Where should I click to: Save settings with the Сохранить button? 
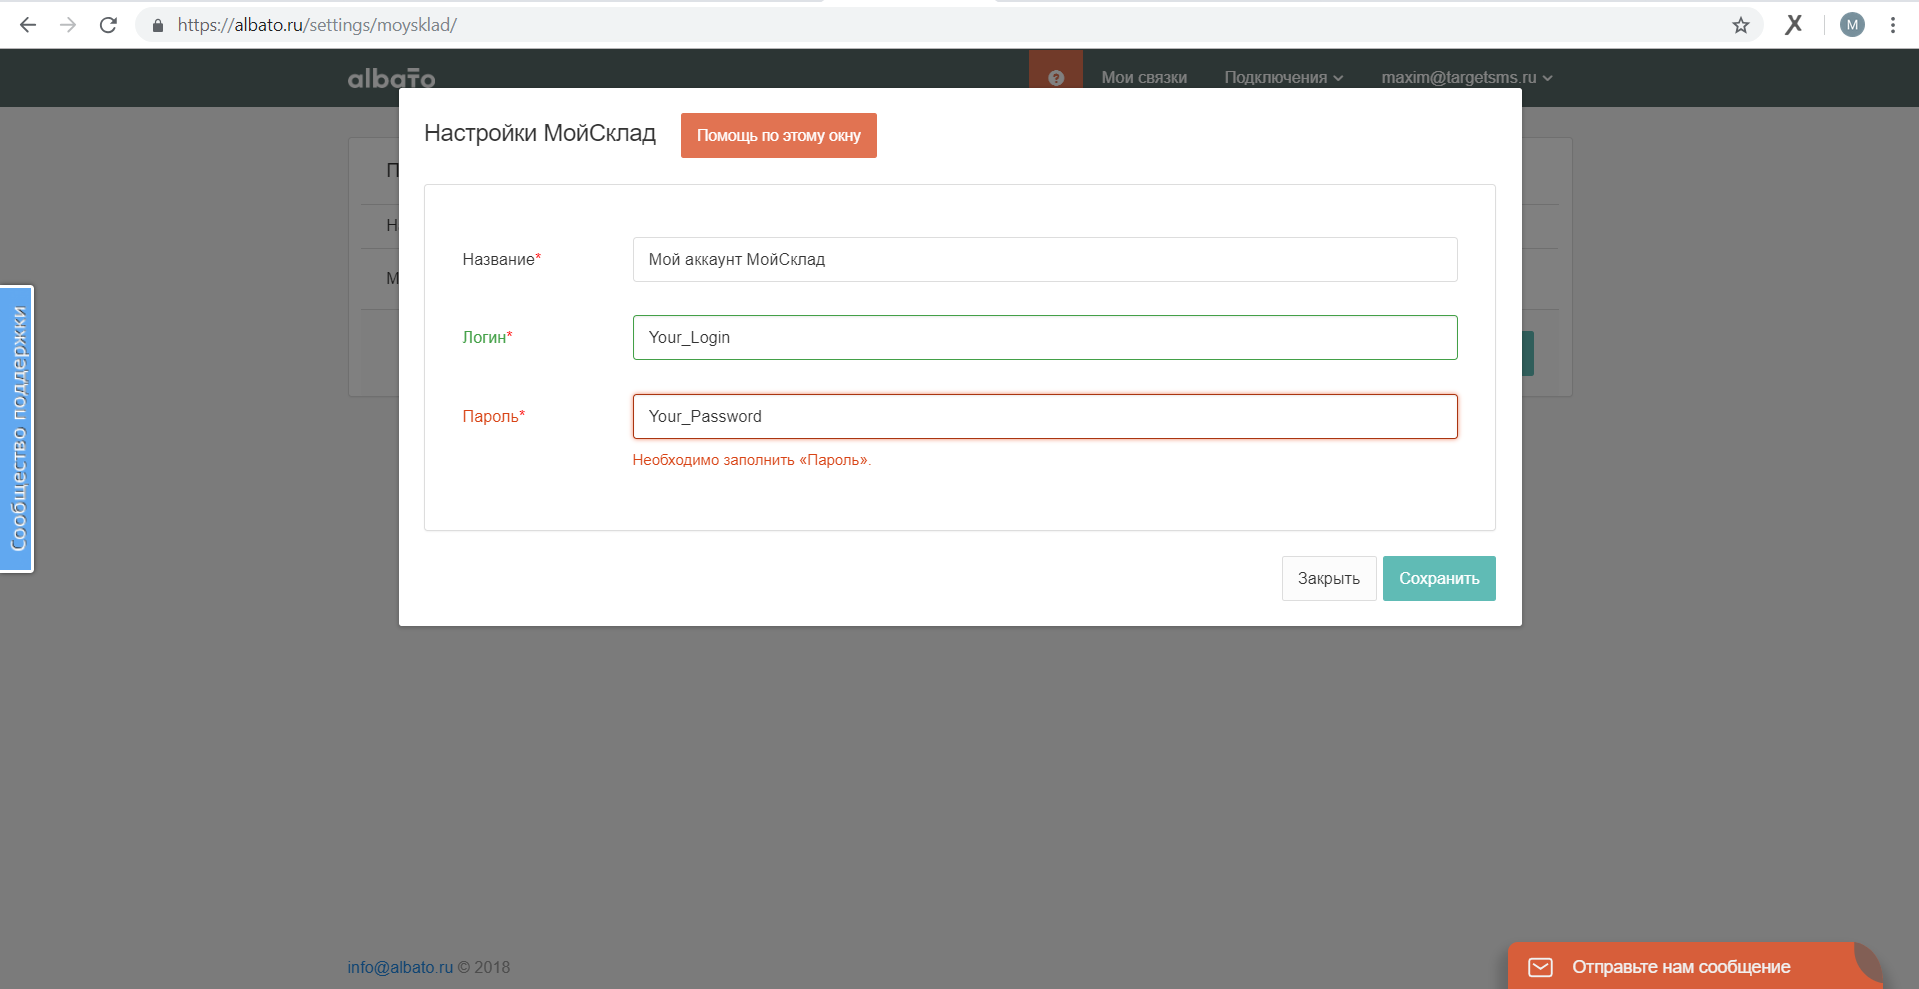coord(1439,579)
